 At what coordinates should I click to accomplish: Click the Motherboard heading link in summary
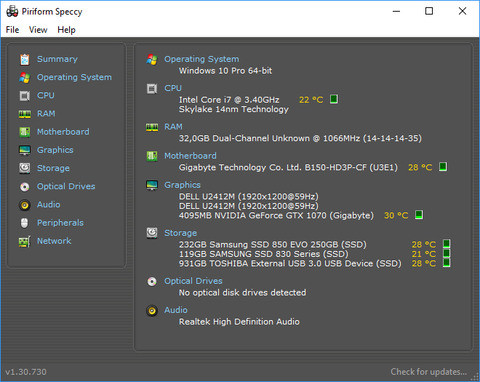[x=190, y=156]
